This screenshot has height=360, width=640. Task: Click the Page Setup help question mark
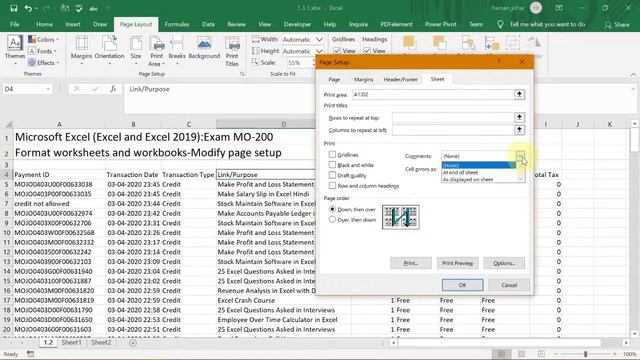[x=499, y=62]
